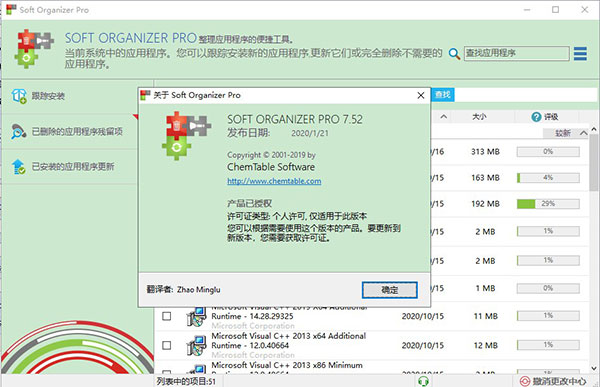Viewport: 600px width, 387px height.
Task: Click Microsoft Visual C++ 2013 x86 Minimum row
Action: (371, 368)
